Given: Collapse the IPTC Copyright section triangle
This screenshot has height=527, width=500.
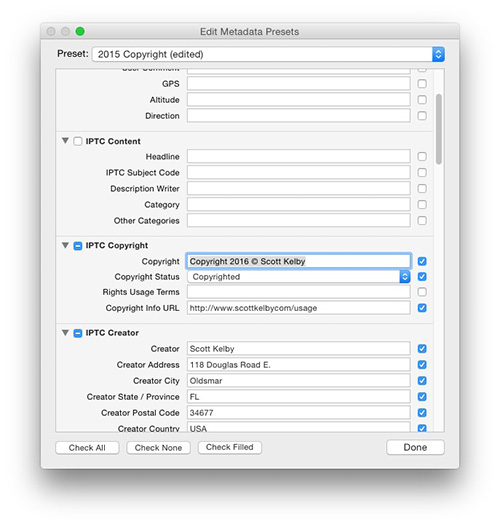Looking at the screenshot, I should tap(65, 245).
